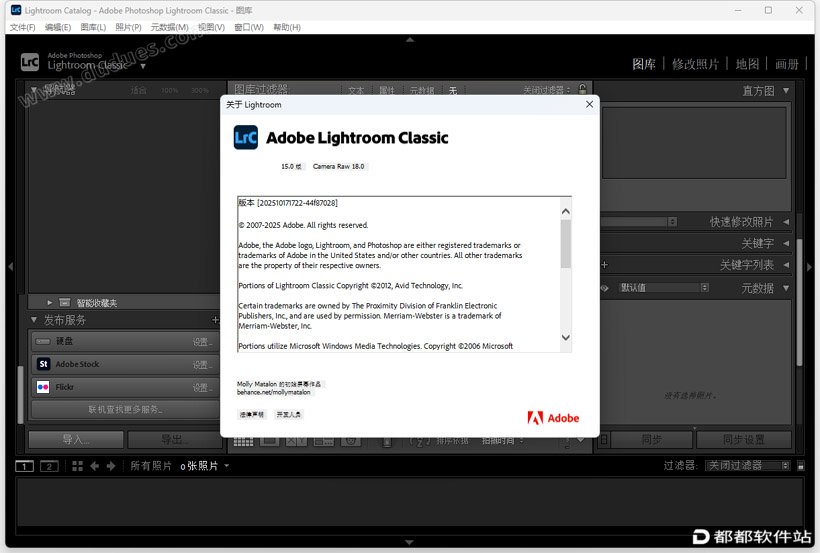
Task: Switch to people view in toolbar
Action: (x=351, y=441)
